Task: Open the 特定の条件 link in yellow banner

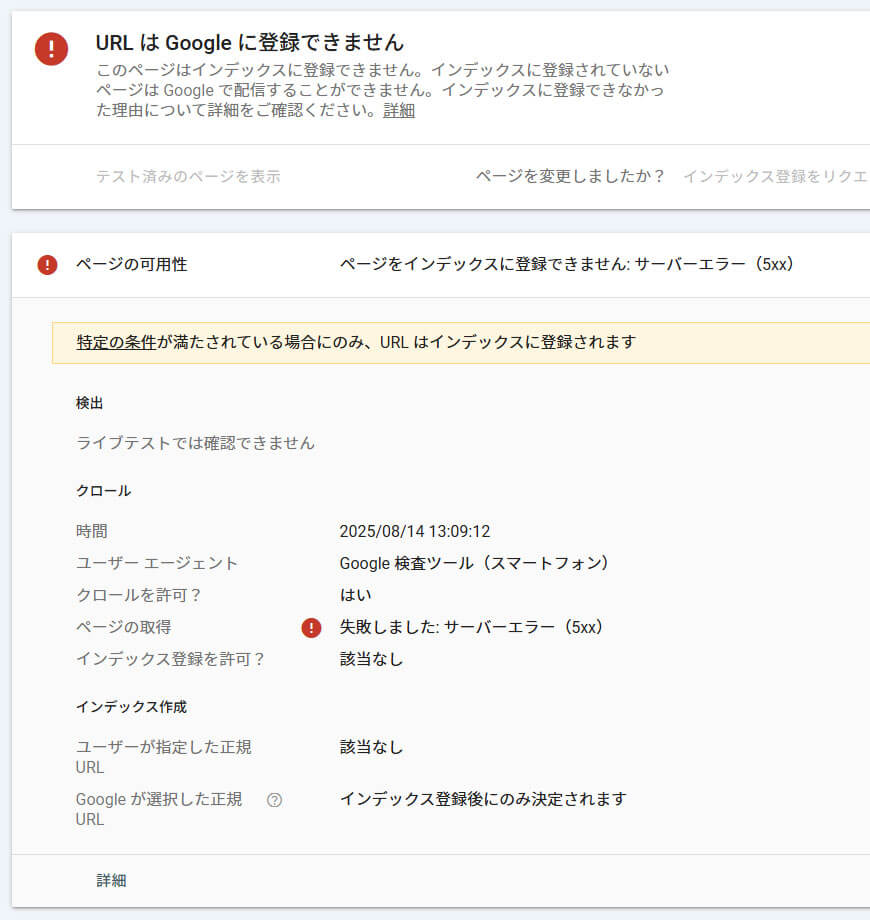Action: [x=116, y=342]
